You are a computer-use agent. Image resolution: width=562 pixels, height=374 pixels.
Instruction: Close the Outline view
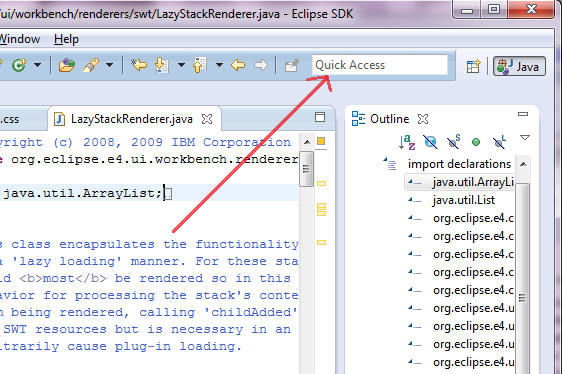point(423,119)
